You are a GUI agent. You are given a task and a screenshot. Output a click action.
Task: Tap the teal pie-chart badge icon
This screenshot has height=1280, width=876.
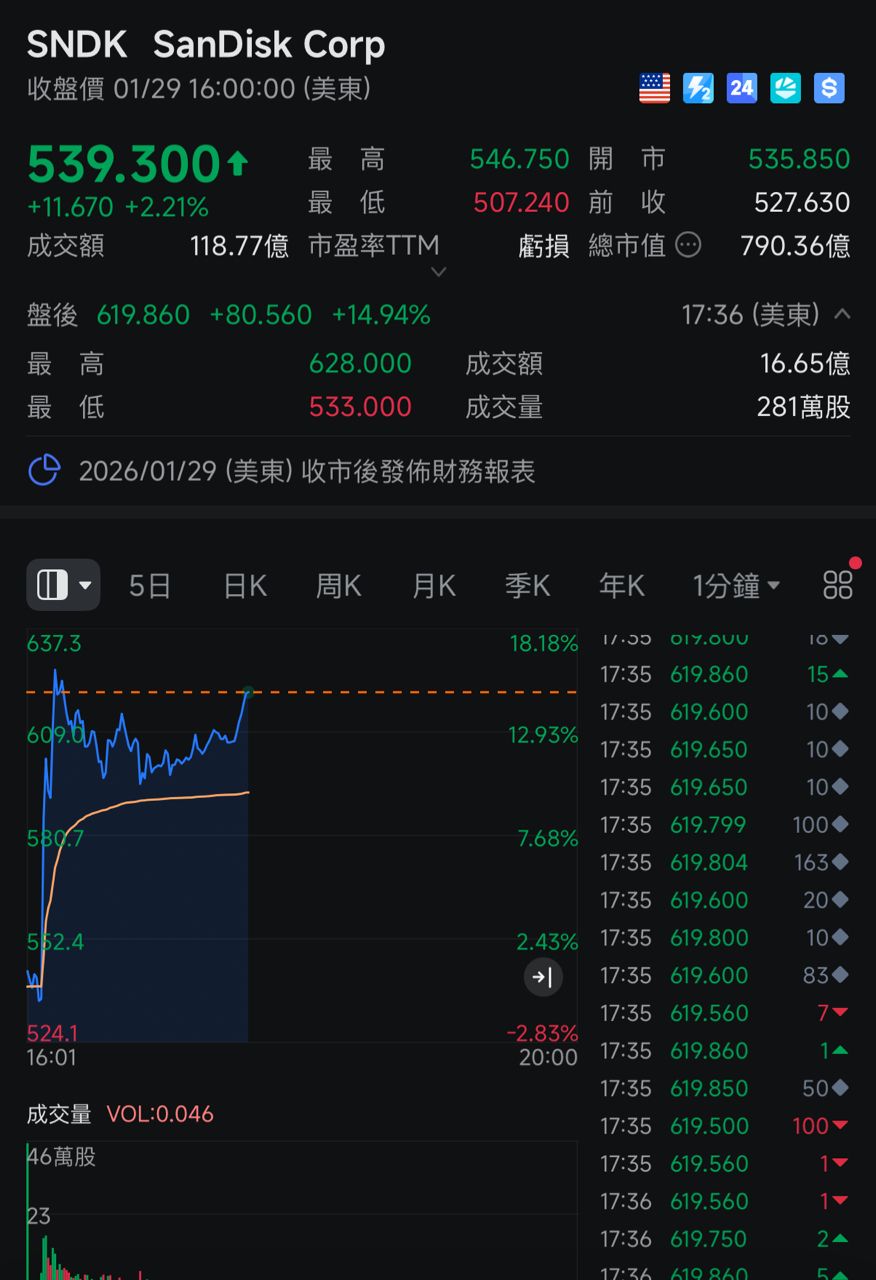click(786, 88)
